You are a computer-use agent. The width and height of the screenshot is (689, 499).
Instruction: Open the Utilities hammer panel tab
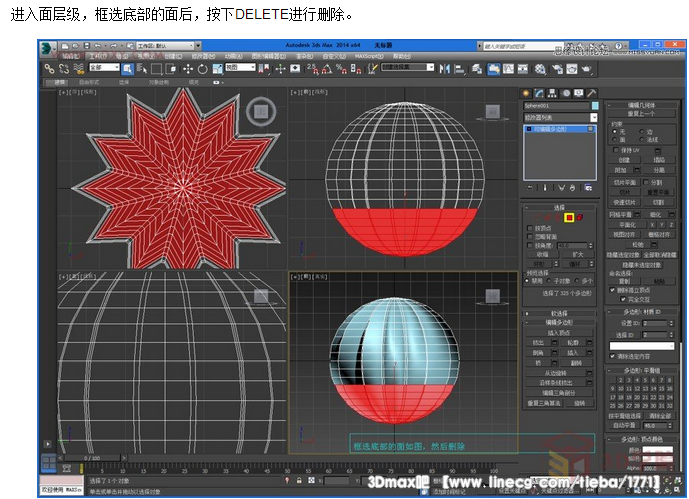click(591, 93)
